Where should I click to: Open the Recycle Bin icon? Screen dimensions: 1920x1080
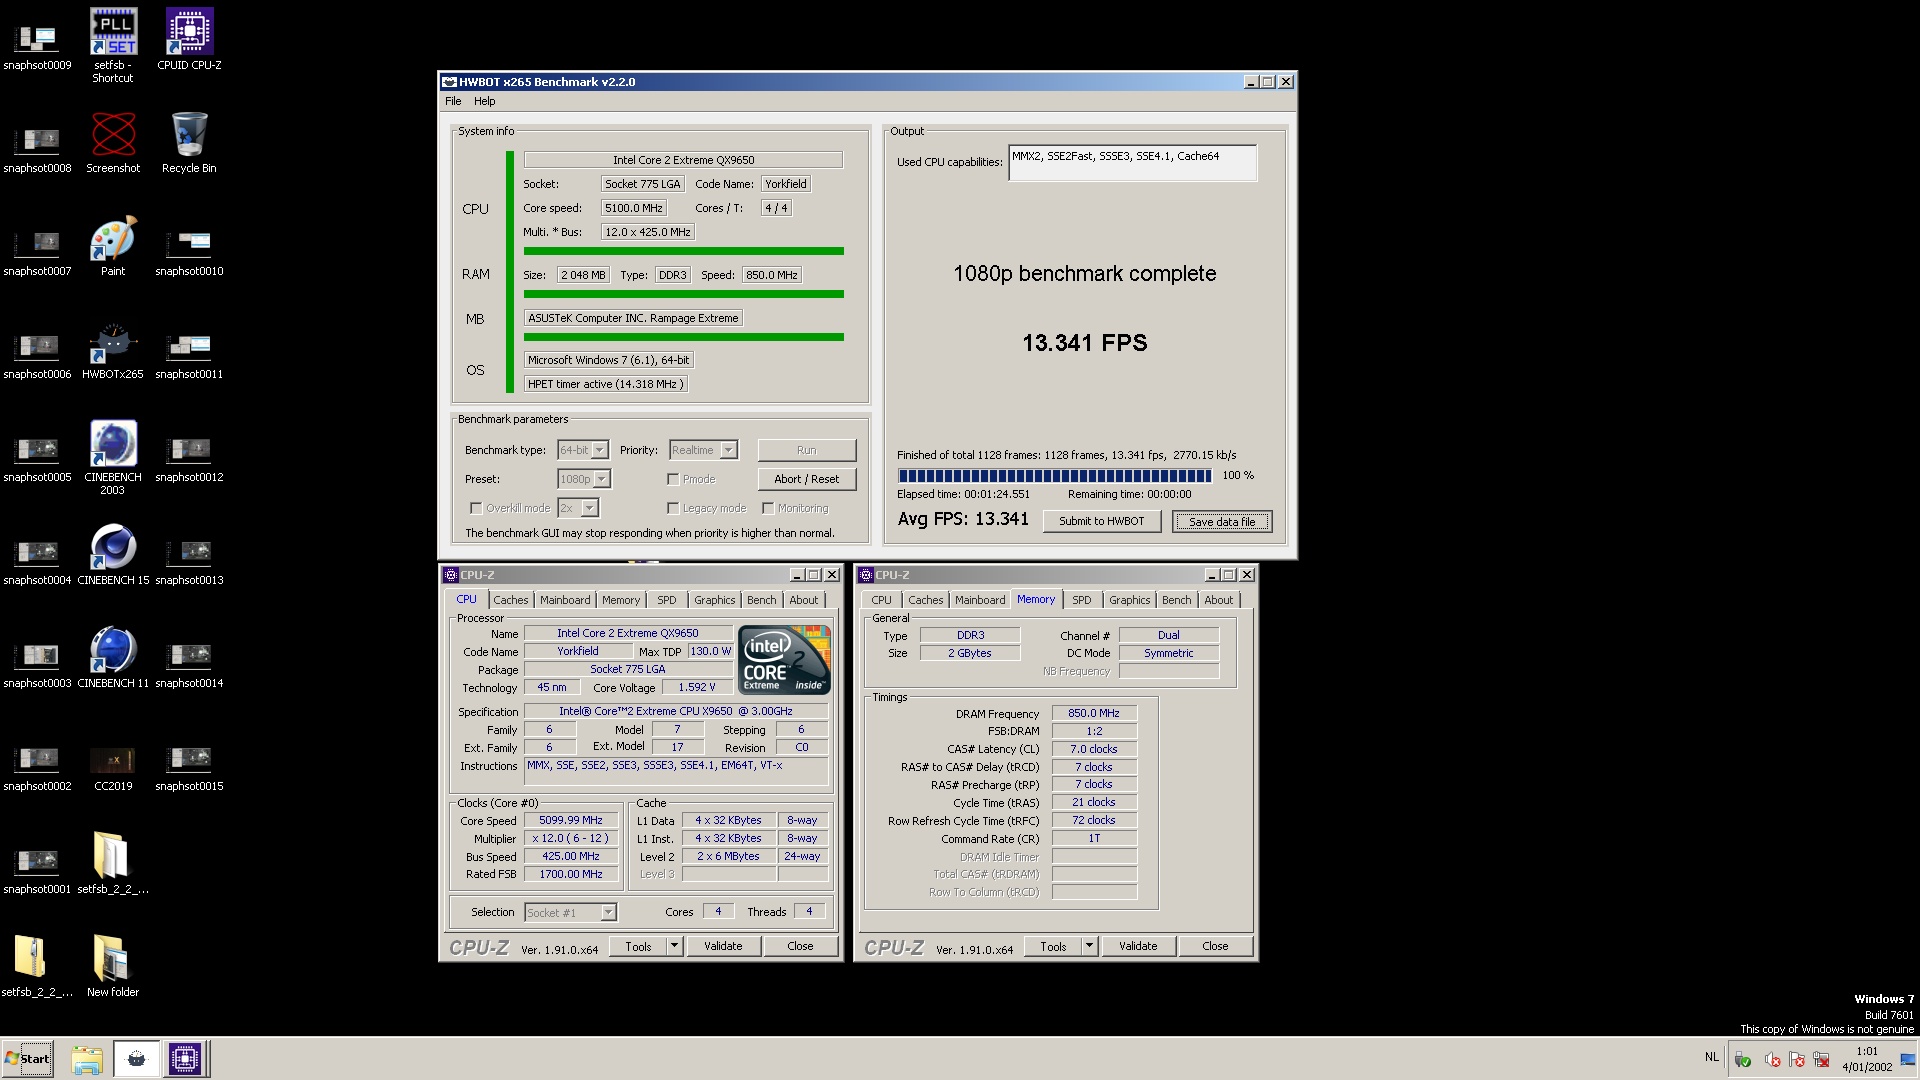(x=189, y=143)
